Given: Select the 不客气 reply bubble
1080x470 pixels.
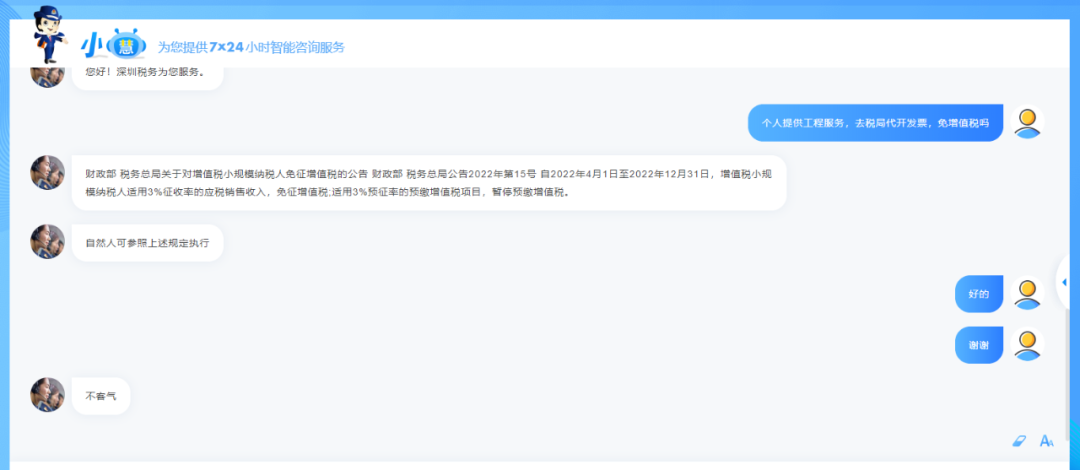Looking at the screenshot, I should point(101,396).
